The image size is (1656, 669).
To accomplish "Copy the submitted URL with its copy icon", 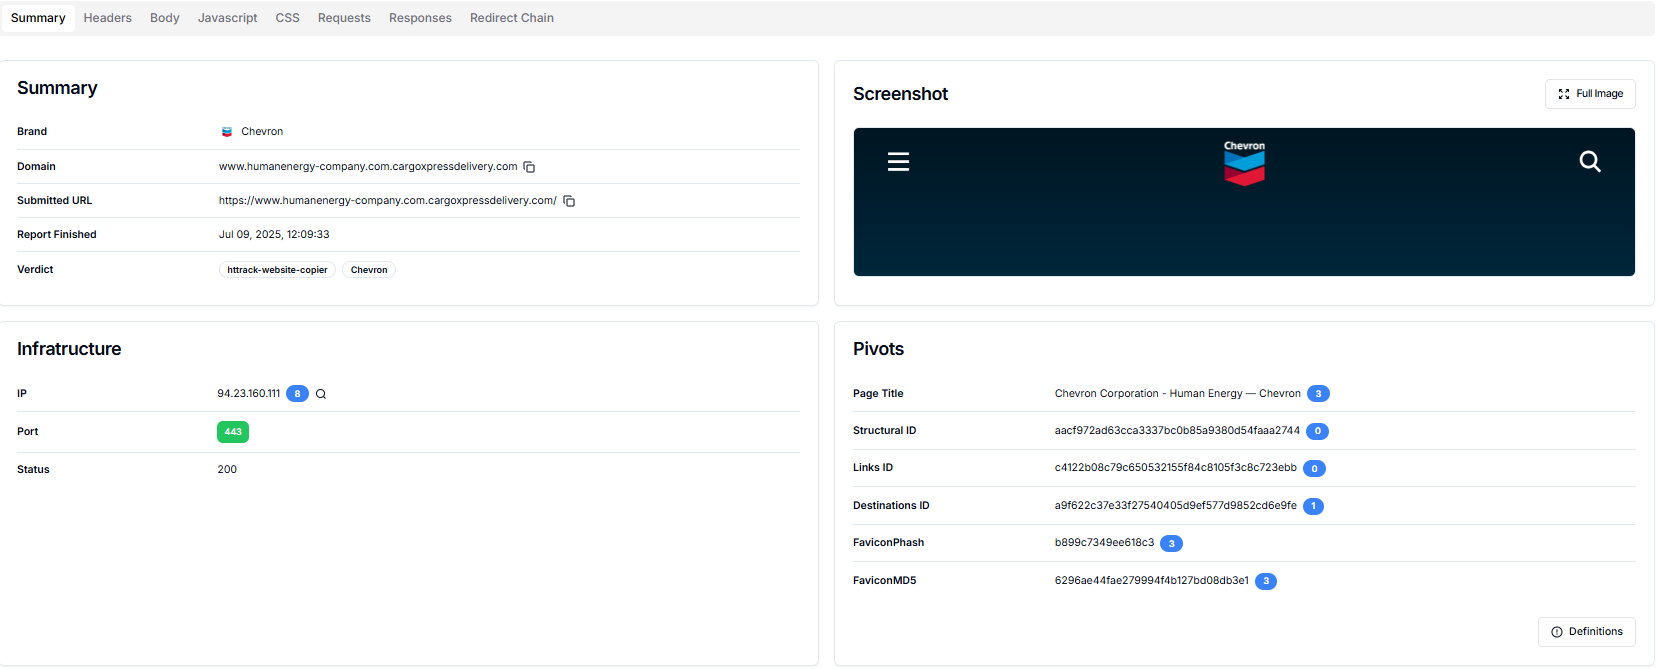I will point(569,201).
